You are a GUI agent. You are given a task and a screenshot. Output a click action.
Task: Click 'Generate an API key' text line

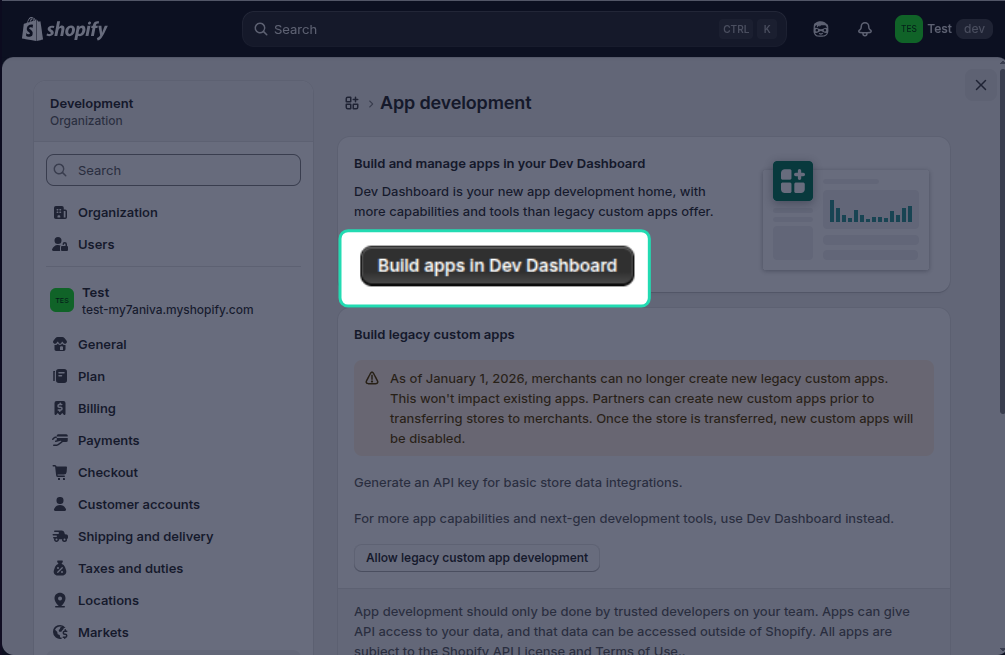[x=518, y=482]
